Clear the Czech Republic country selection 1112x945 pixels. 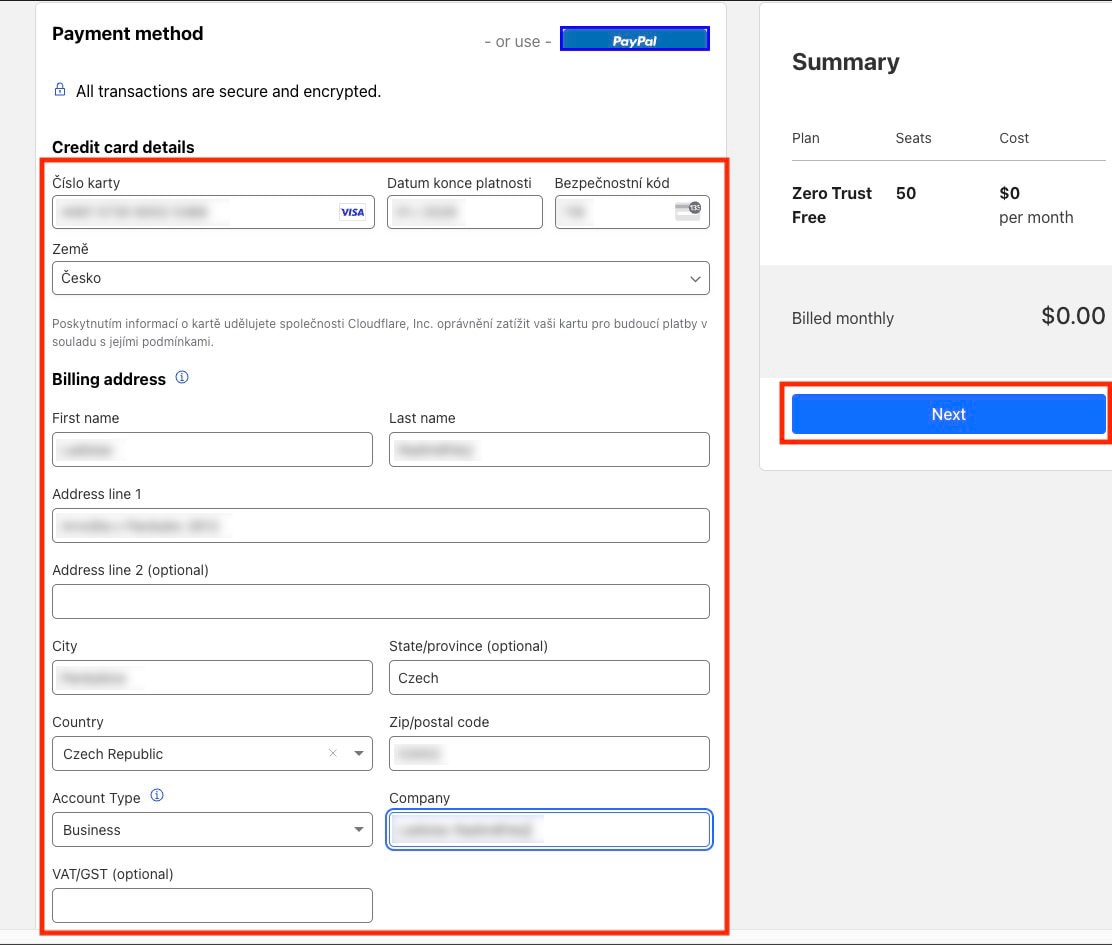[x=333, y=753]
